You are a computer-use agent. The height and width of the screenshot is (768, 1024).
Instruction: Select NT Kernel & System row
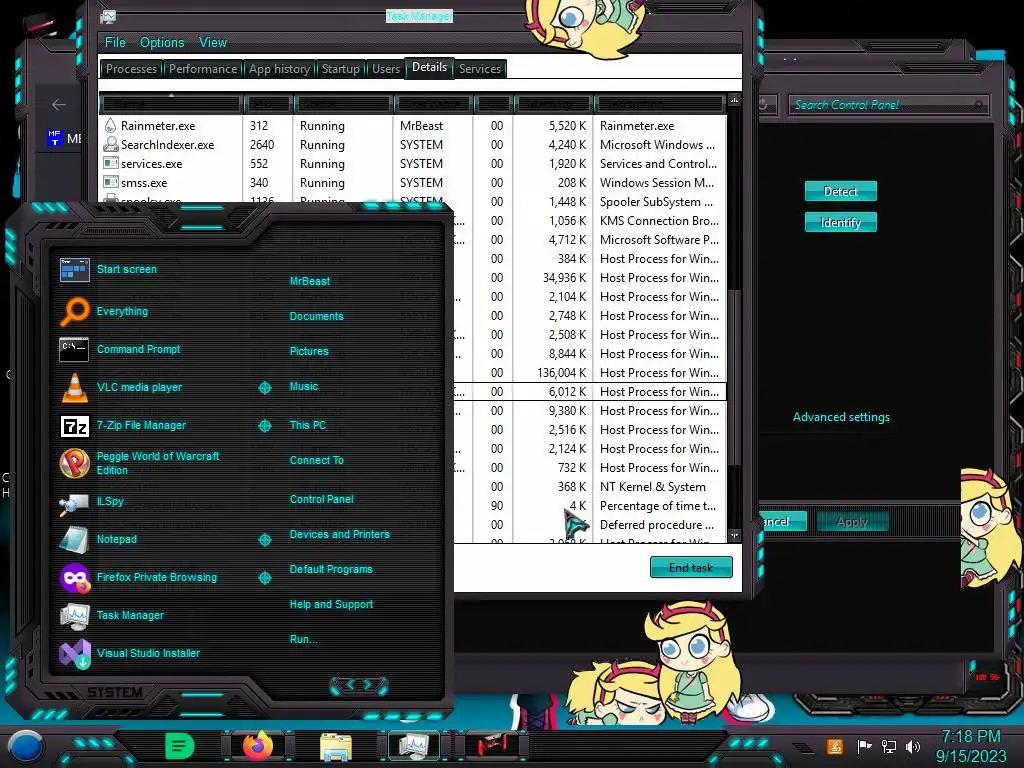pos(590,487)
